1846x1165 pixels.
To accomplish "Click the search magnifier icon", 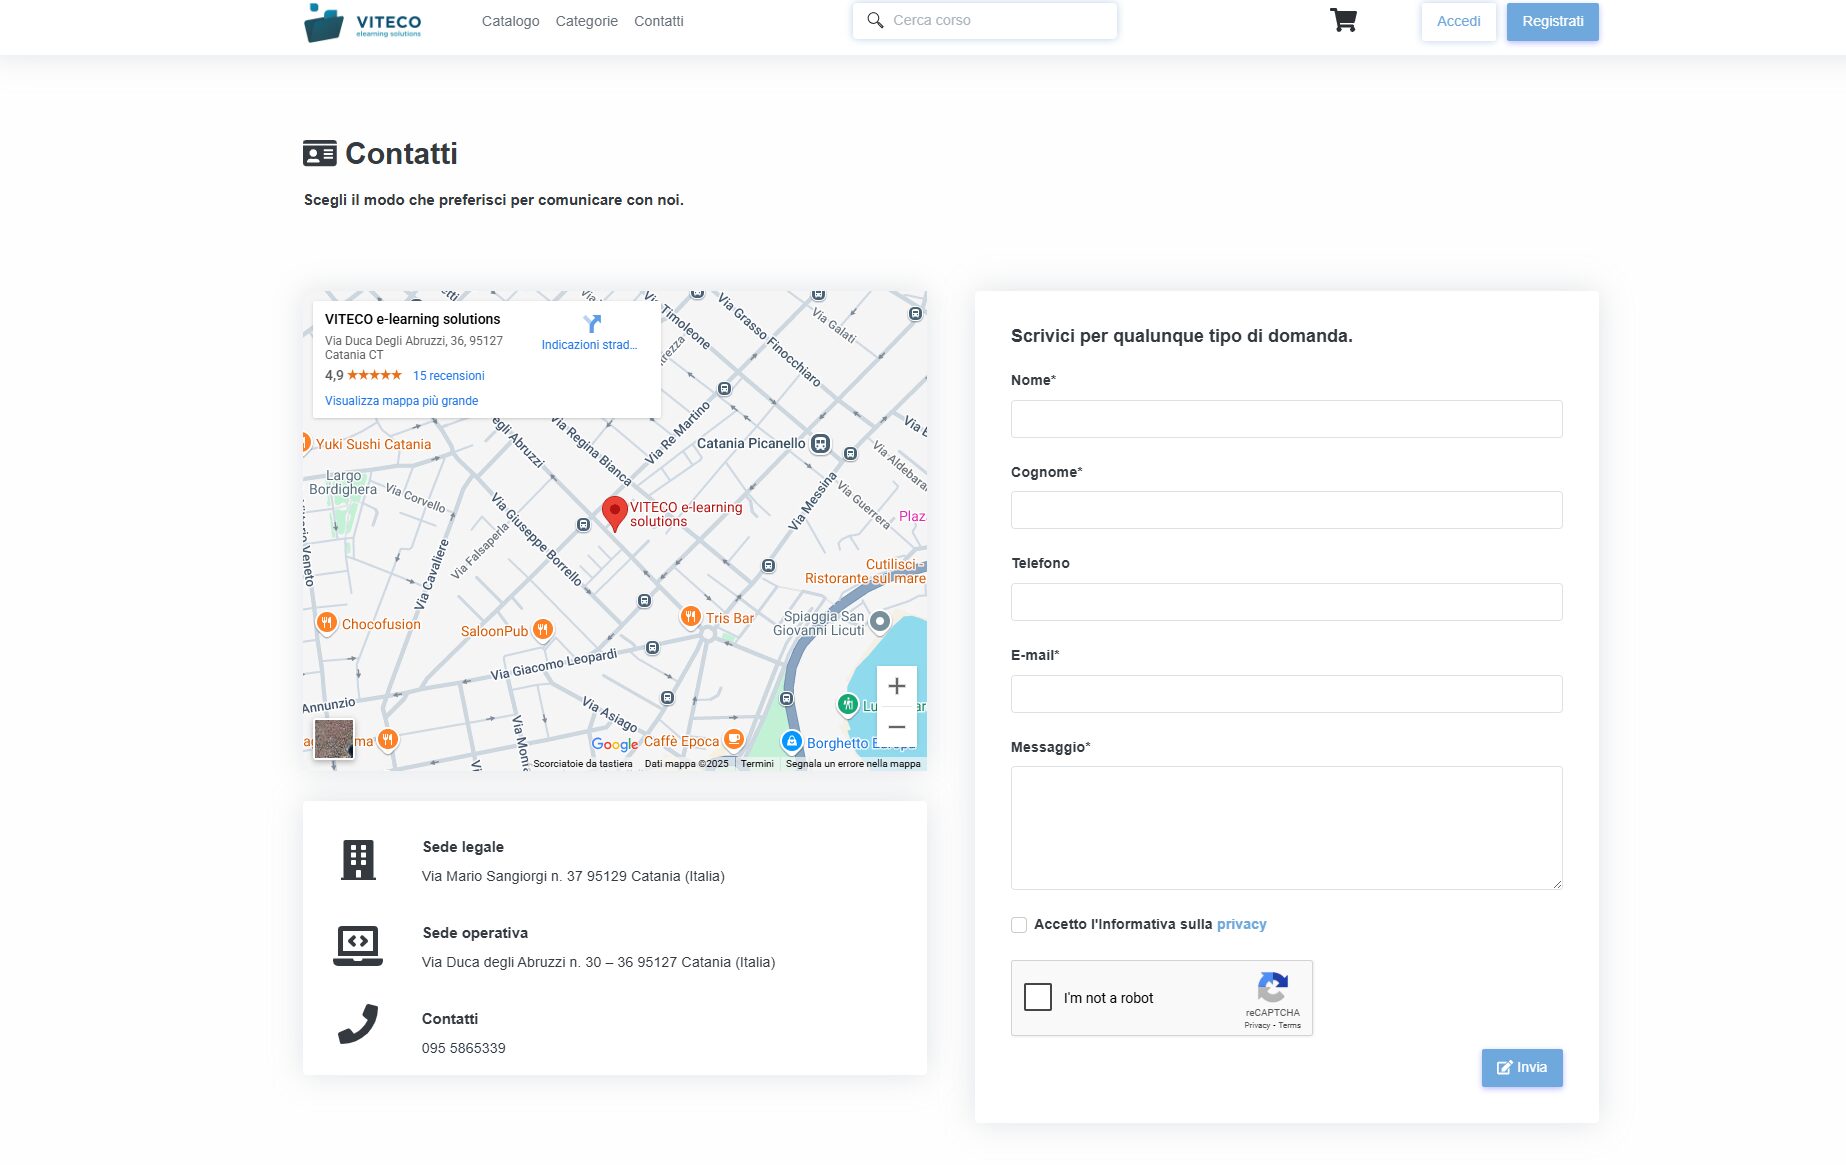I will pos(875,21).
